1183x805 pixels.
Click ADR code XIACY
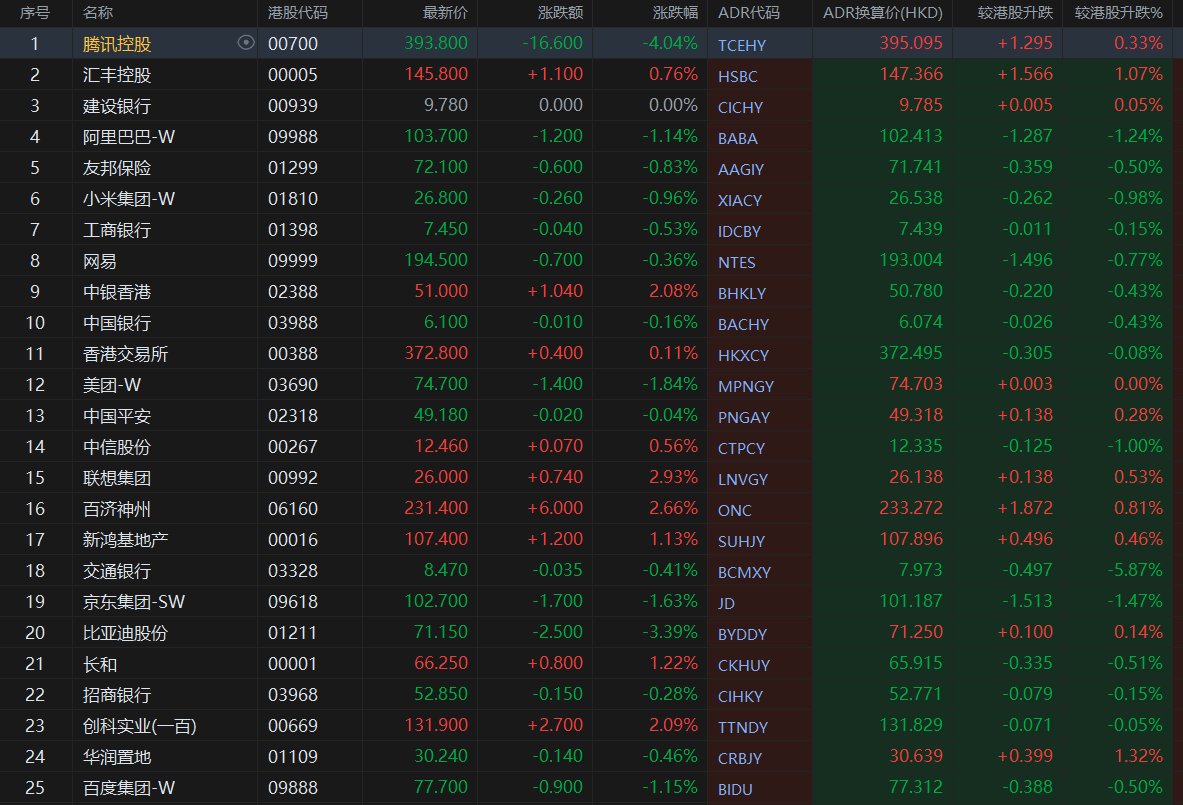coord(740,200)
